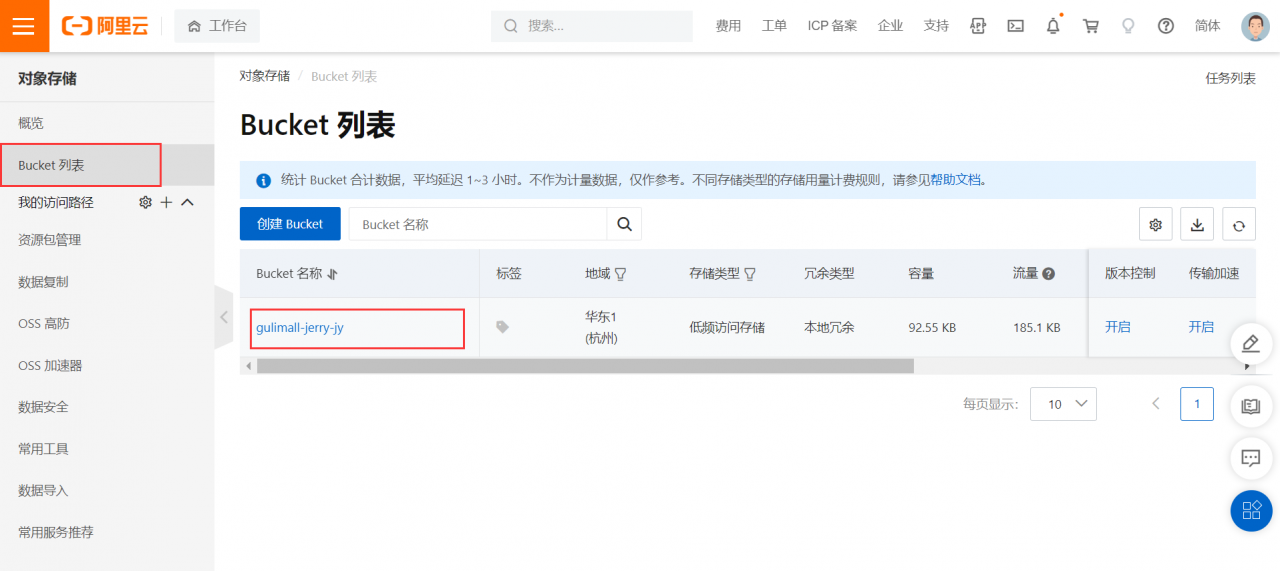1280x571 pixels.
Task: Go to the previous page
Action: 1156,404
